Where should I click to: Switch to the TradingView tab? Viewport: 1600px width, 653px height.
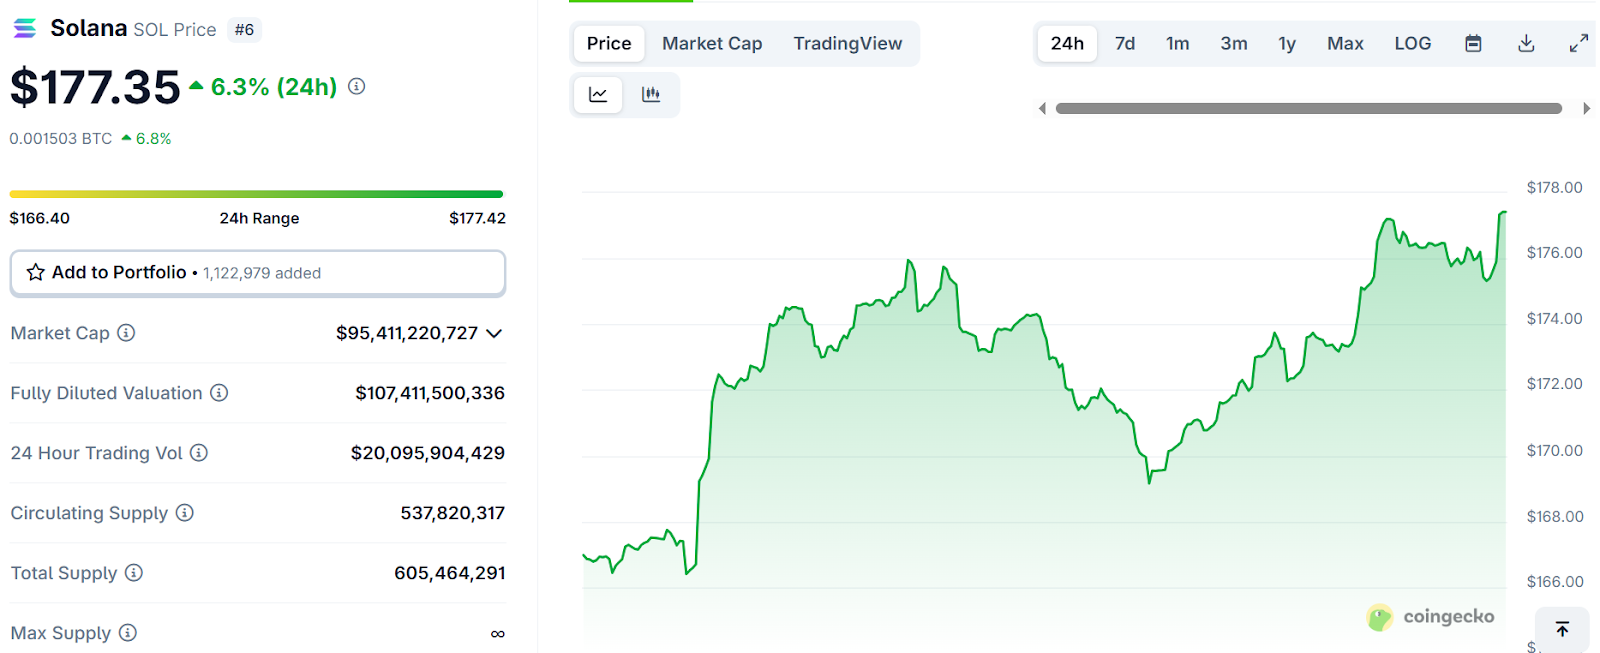pos(848,44)
